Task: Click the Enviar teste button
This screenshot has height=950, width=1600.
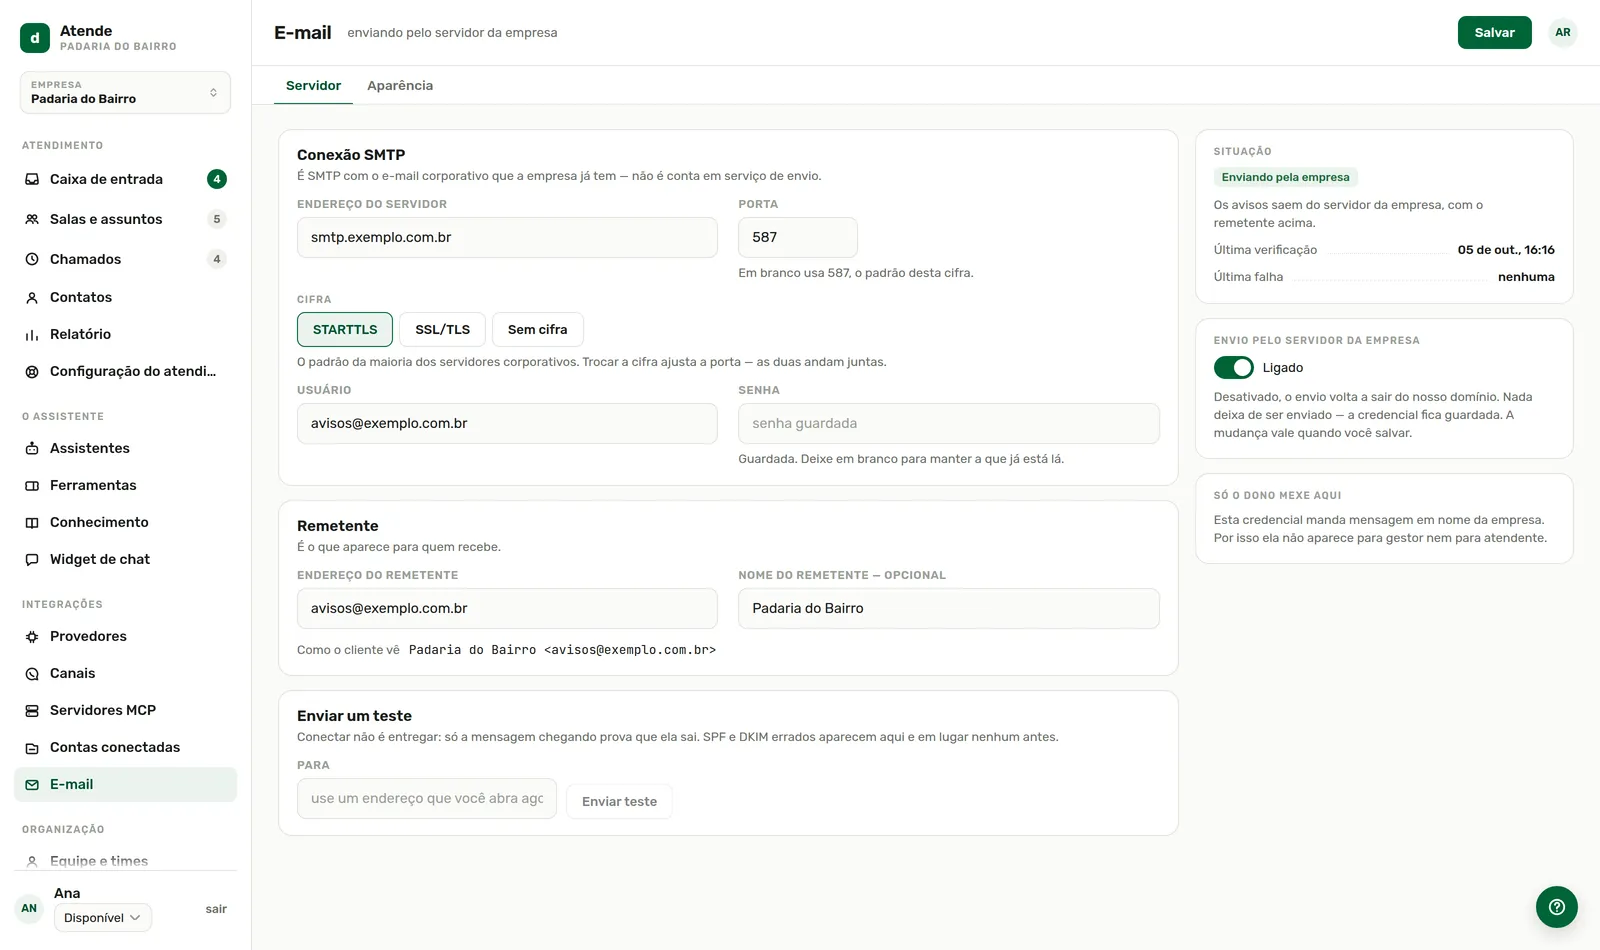Action: pyautogui.click(x=620, y=802)
